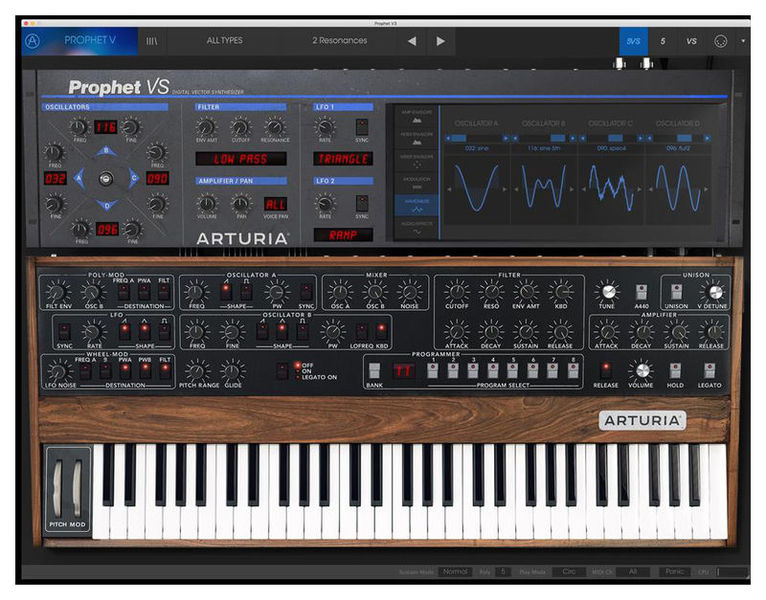Screen dimensions: 766x600
Task: Select Program 8 button in the Programmer
Action: [573, 371]
